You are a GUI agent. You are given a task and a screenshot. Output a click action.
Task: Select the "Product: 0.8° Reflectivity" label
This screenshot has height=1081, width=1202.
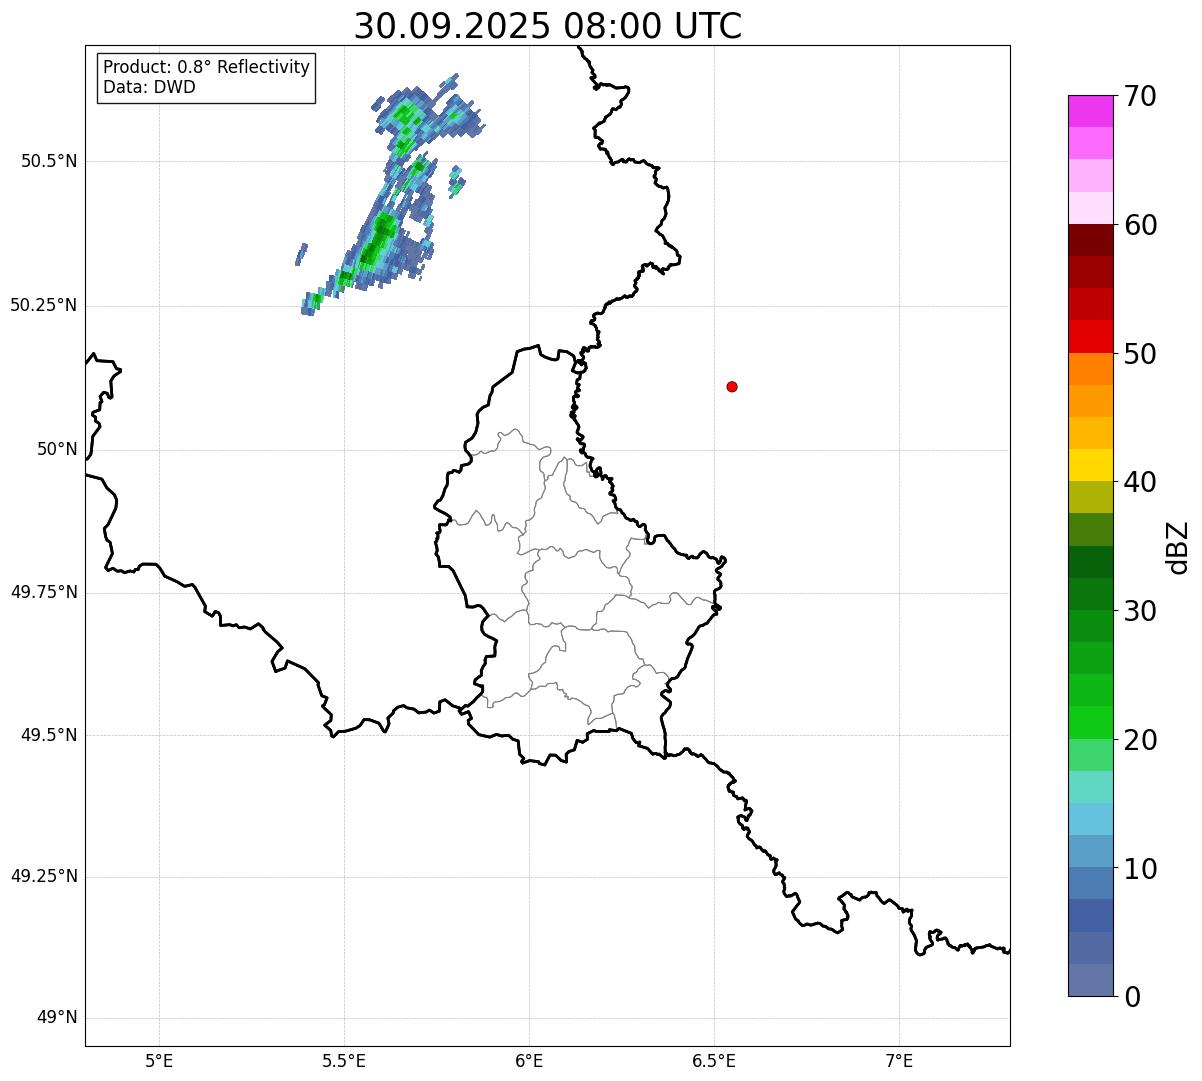coord(207,67)
